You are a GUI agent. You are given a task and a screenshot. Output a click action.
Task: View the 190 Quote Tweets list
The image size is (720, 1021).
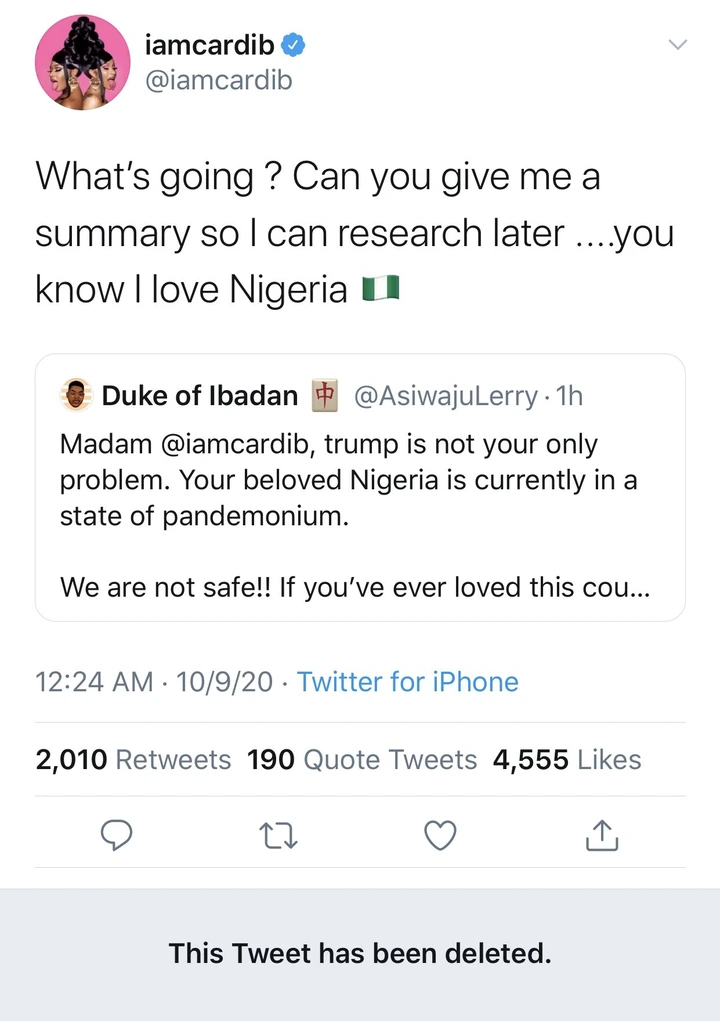(x=362, y=760)
